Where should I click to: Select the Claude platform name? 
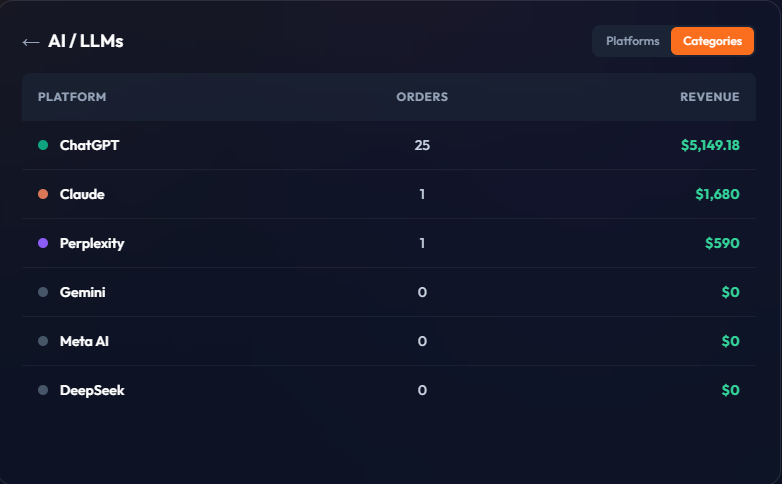pos(82,194)
